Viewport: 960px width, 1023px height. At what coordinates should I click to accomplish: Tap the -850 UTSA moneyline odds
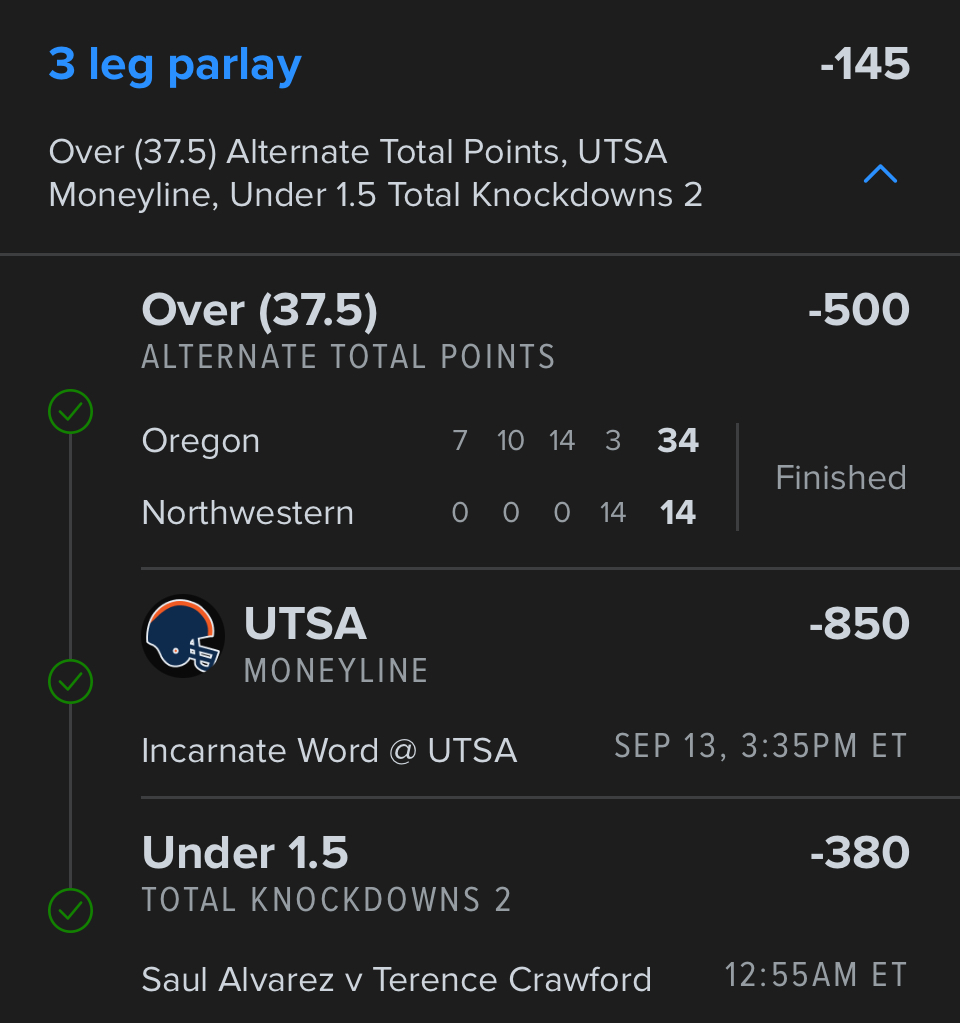(858, 625)
